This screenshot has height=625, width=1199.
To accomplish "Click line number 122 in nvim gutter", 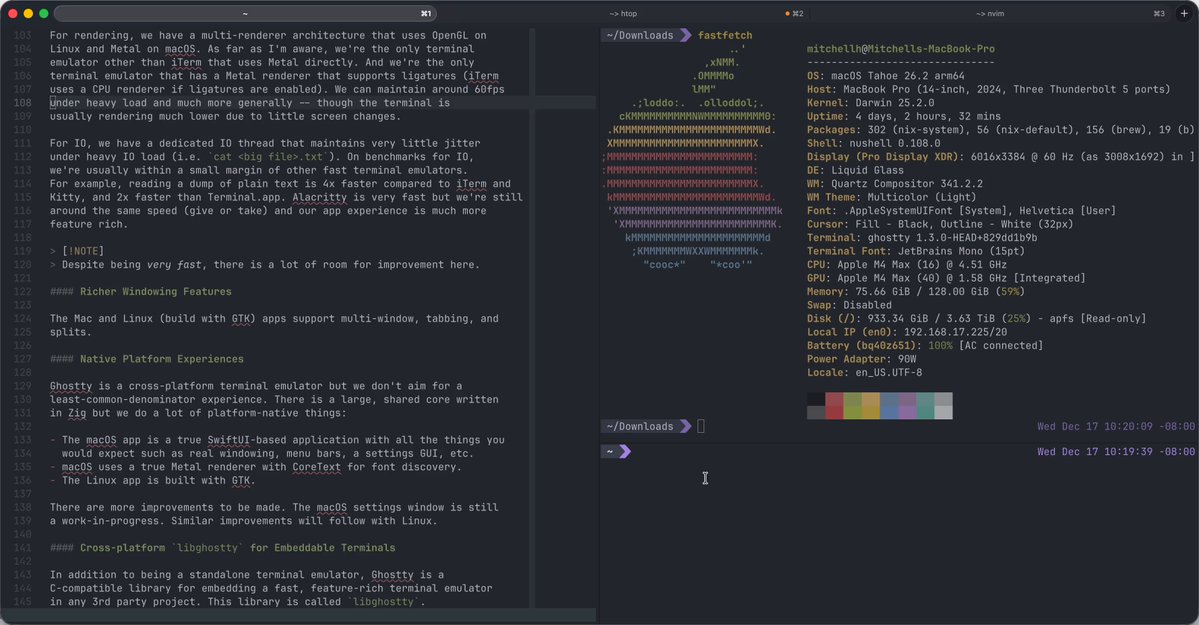I will [x=22, y=291].
